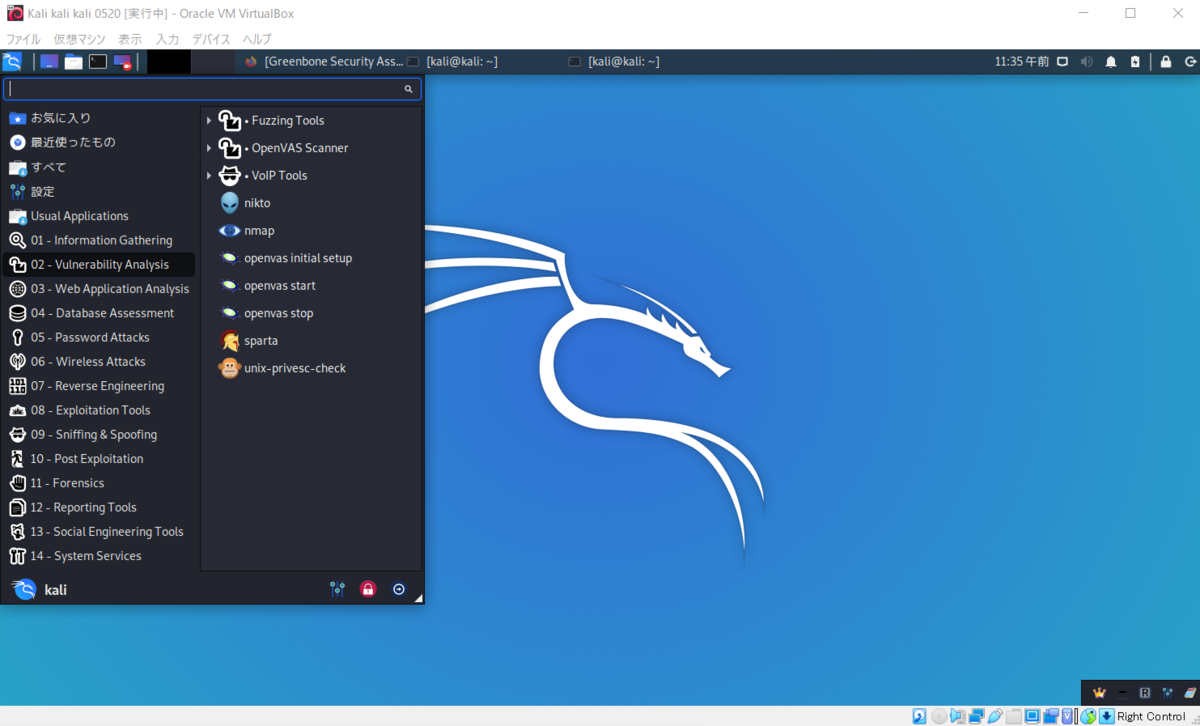The height and width of the screenshot is (726, 1200).
Task: Select 13 - Social Engineering Tools category
Action: click(x=100, y=531)
